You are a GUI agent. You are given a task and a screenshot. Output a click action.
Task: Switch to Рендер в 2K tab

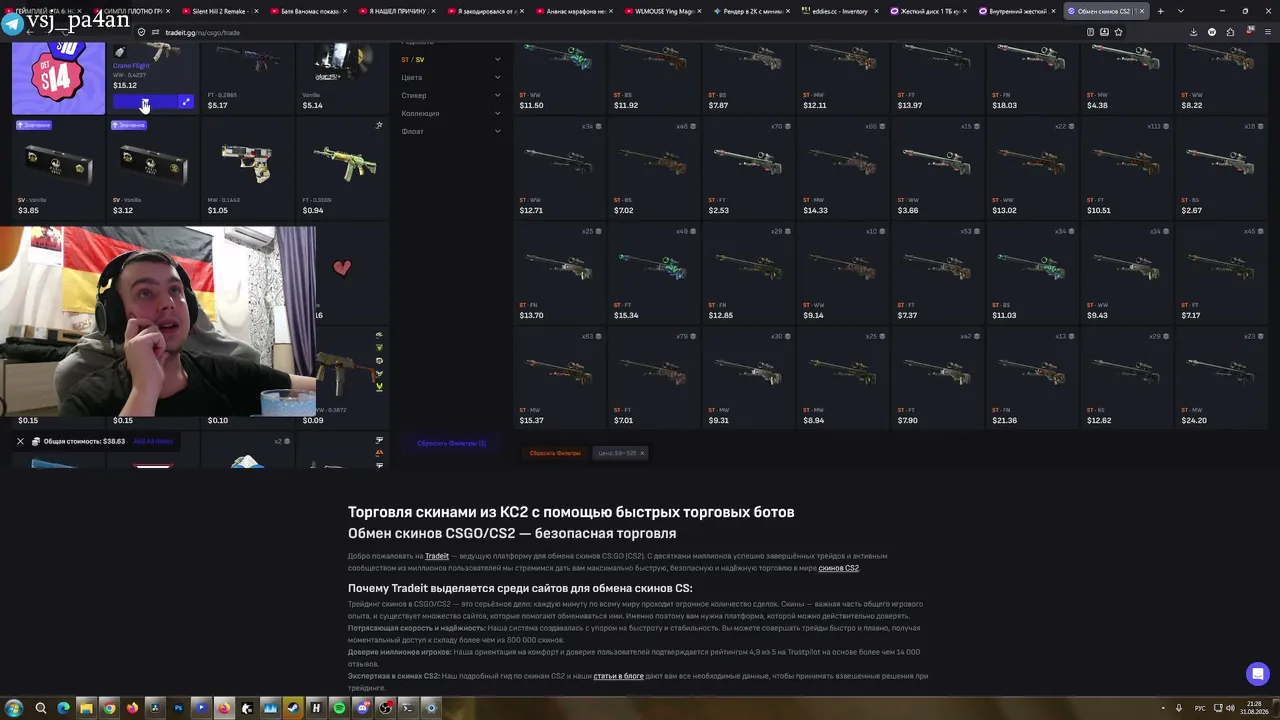pyautogui.click(x=753, y=11)
